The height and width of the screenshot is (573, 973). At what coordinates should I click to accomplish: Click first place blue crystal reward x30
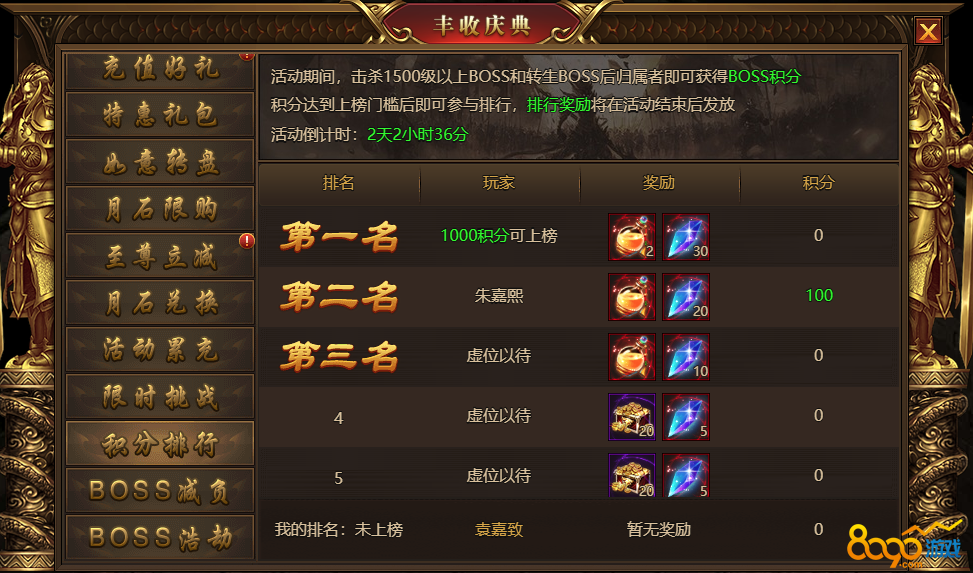686,237
